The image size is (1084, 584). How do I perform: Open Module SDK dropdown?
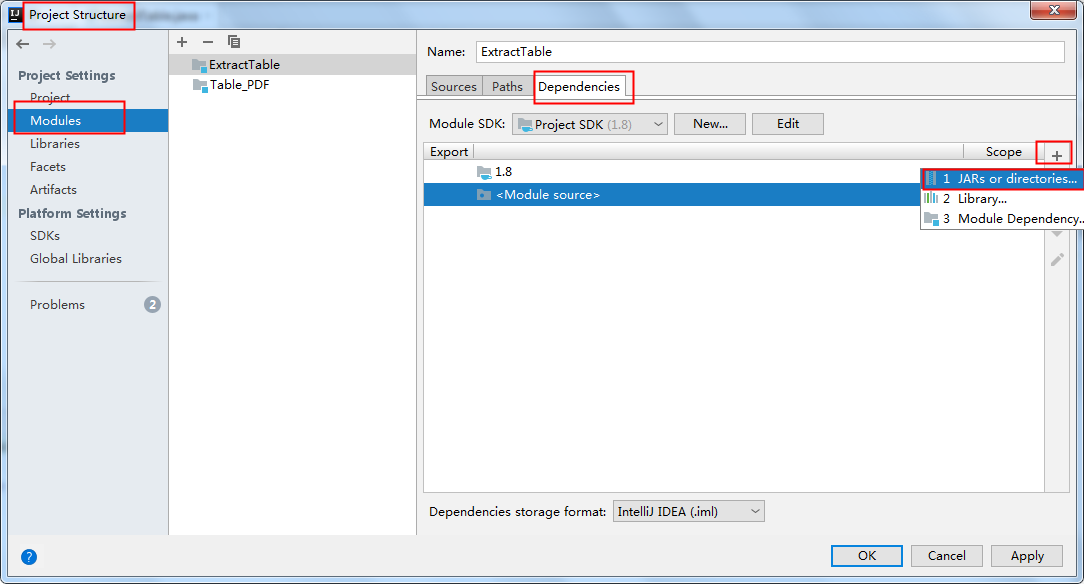point(590,124)
